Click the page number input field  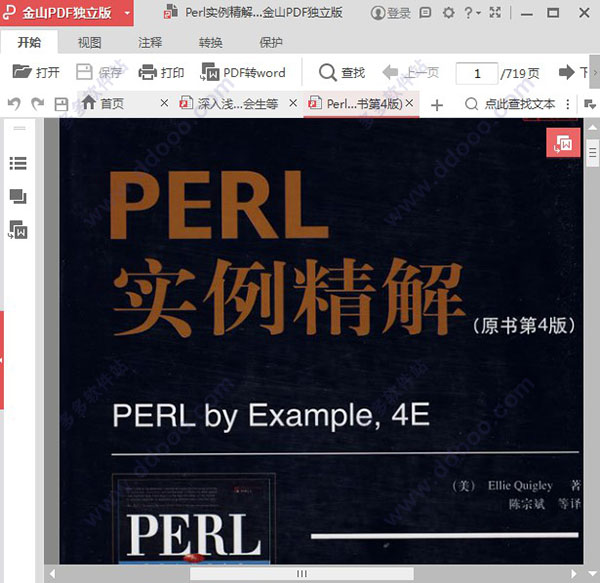[477, 73]
